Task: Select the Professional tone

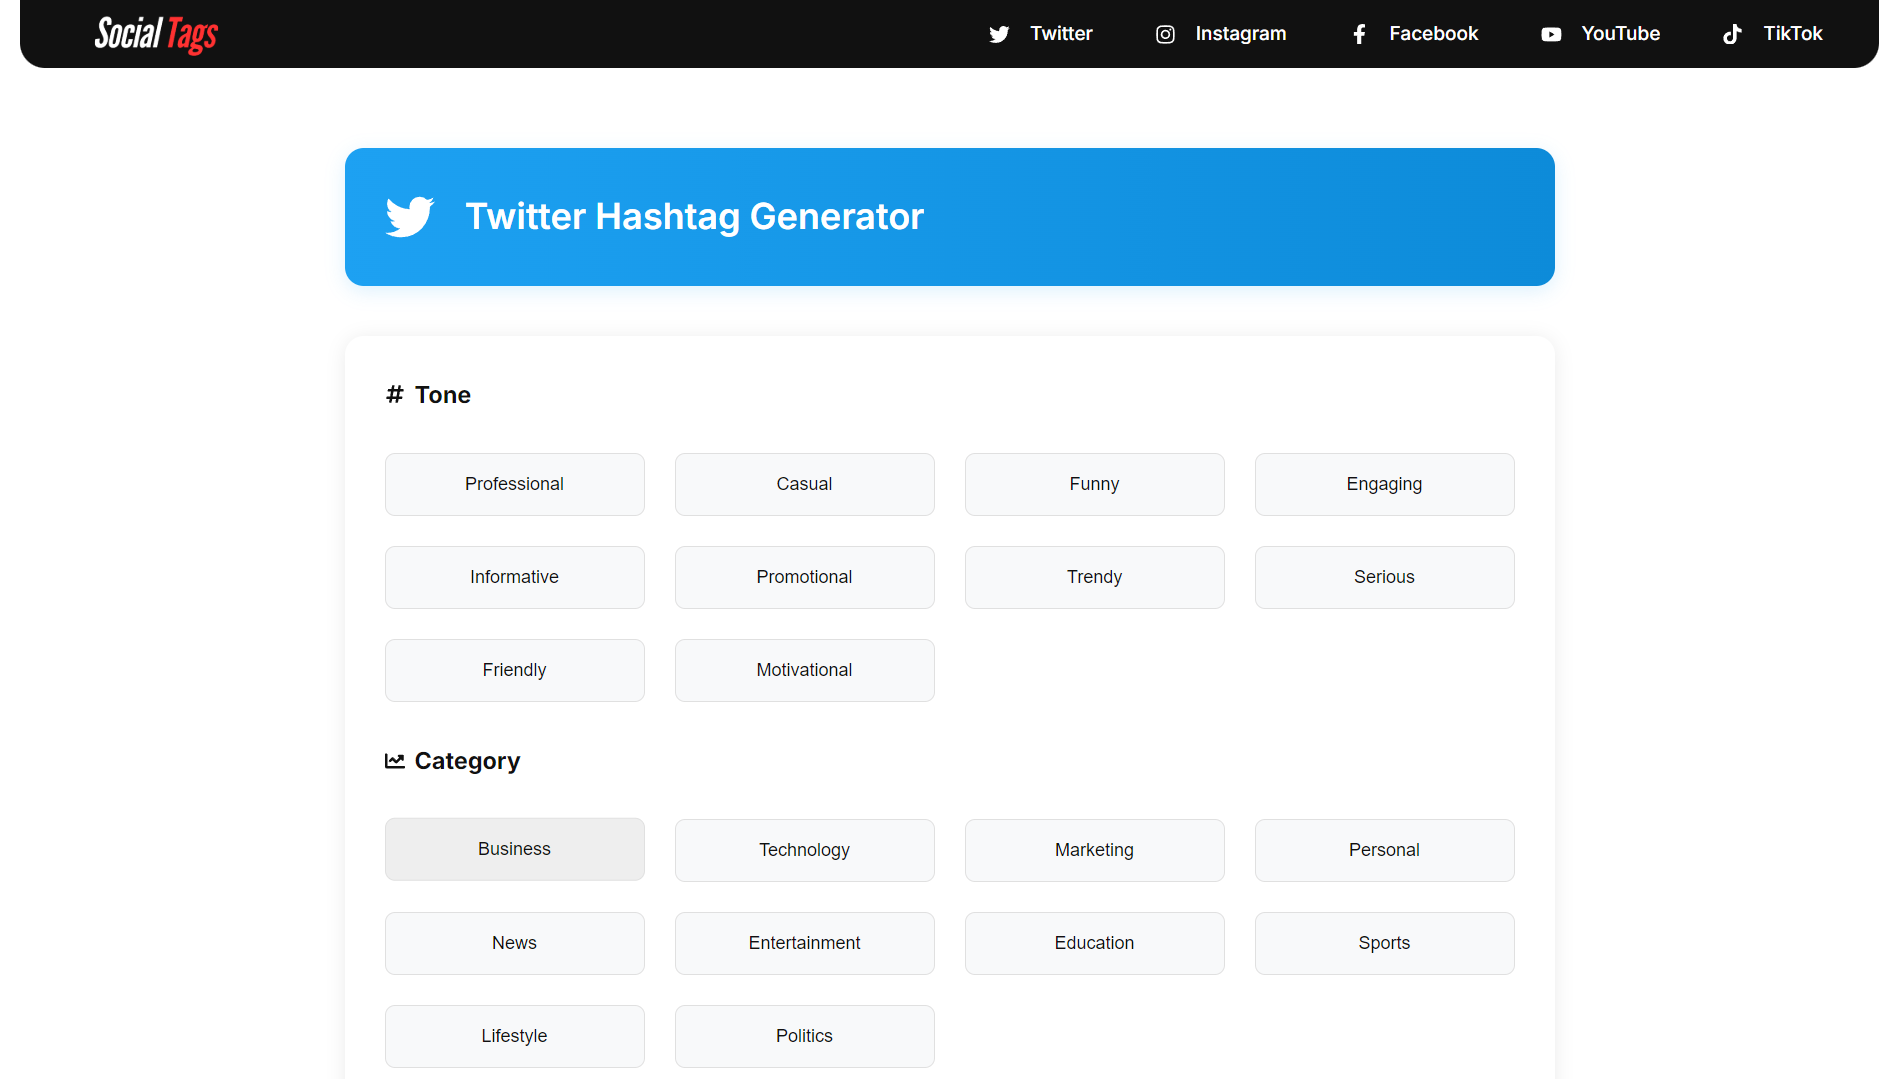Action: point(515,485)
